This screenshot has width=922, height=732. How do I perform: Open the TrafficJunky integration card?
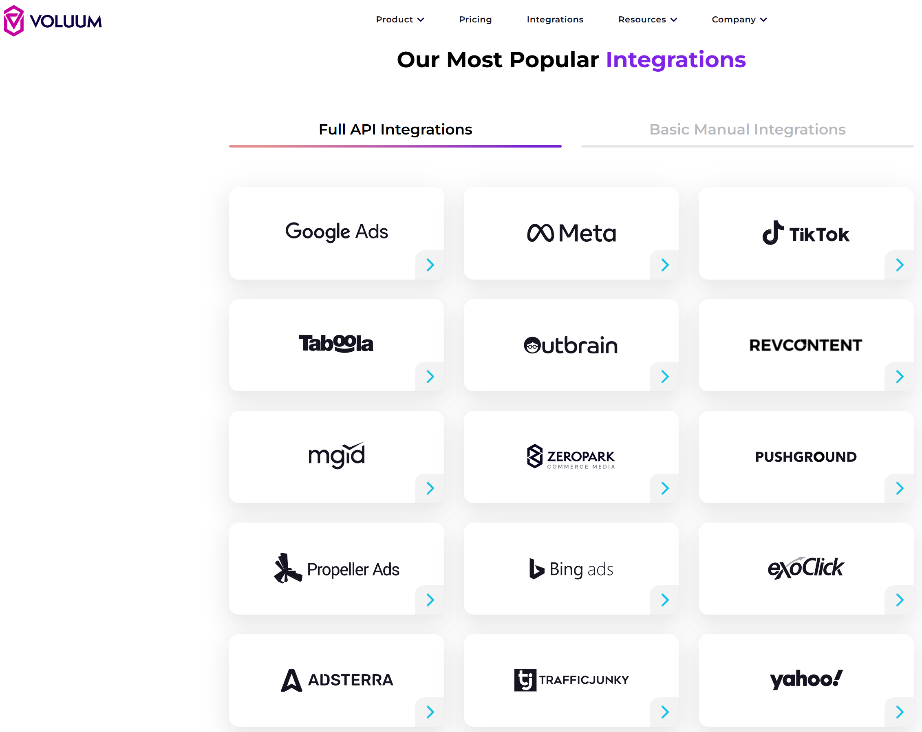570,680
